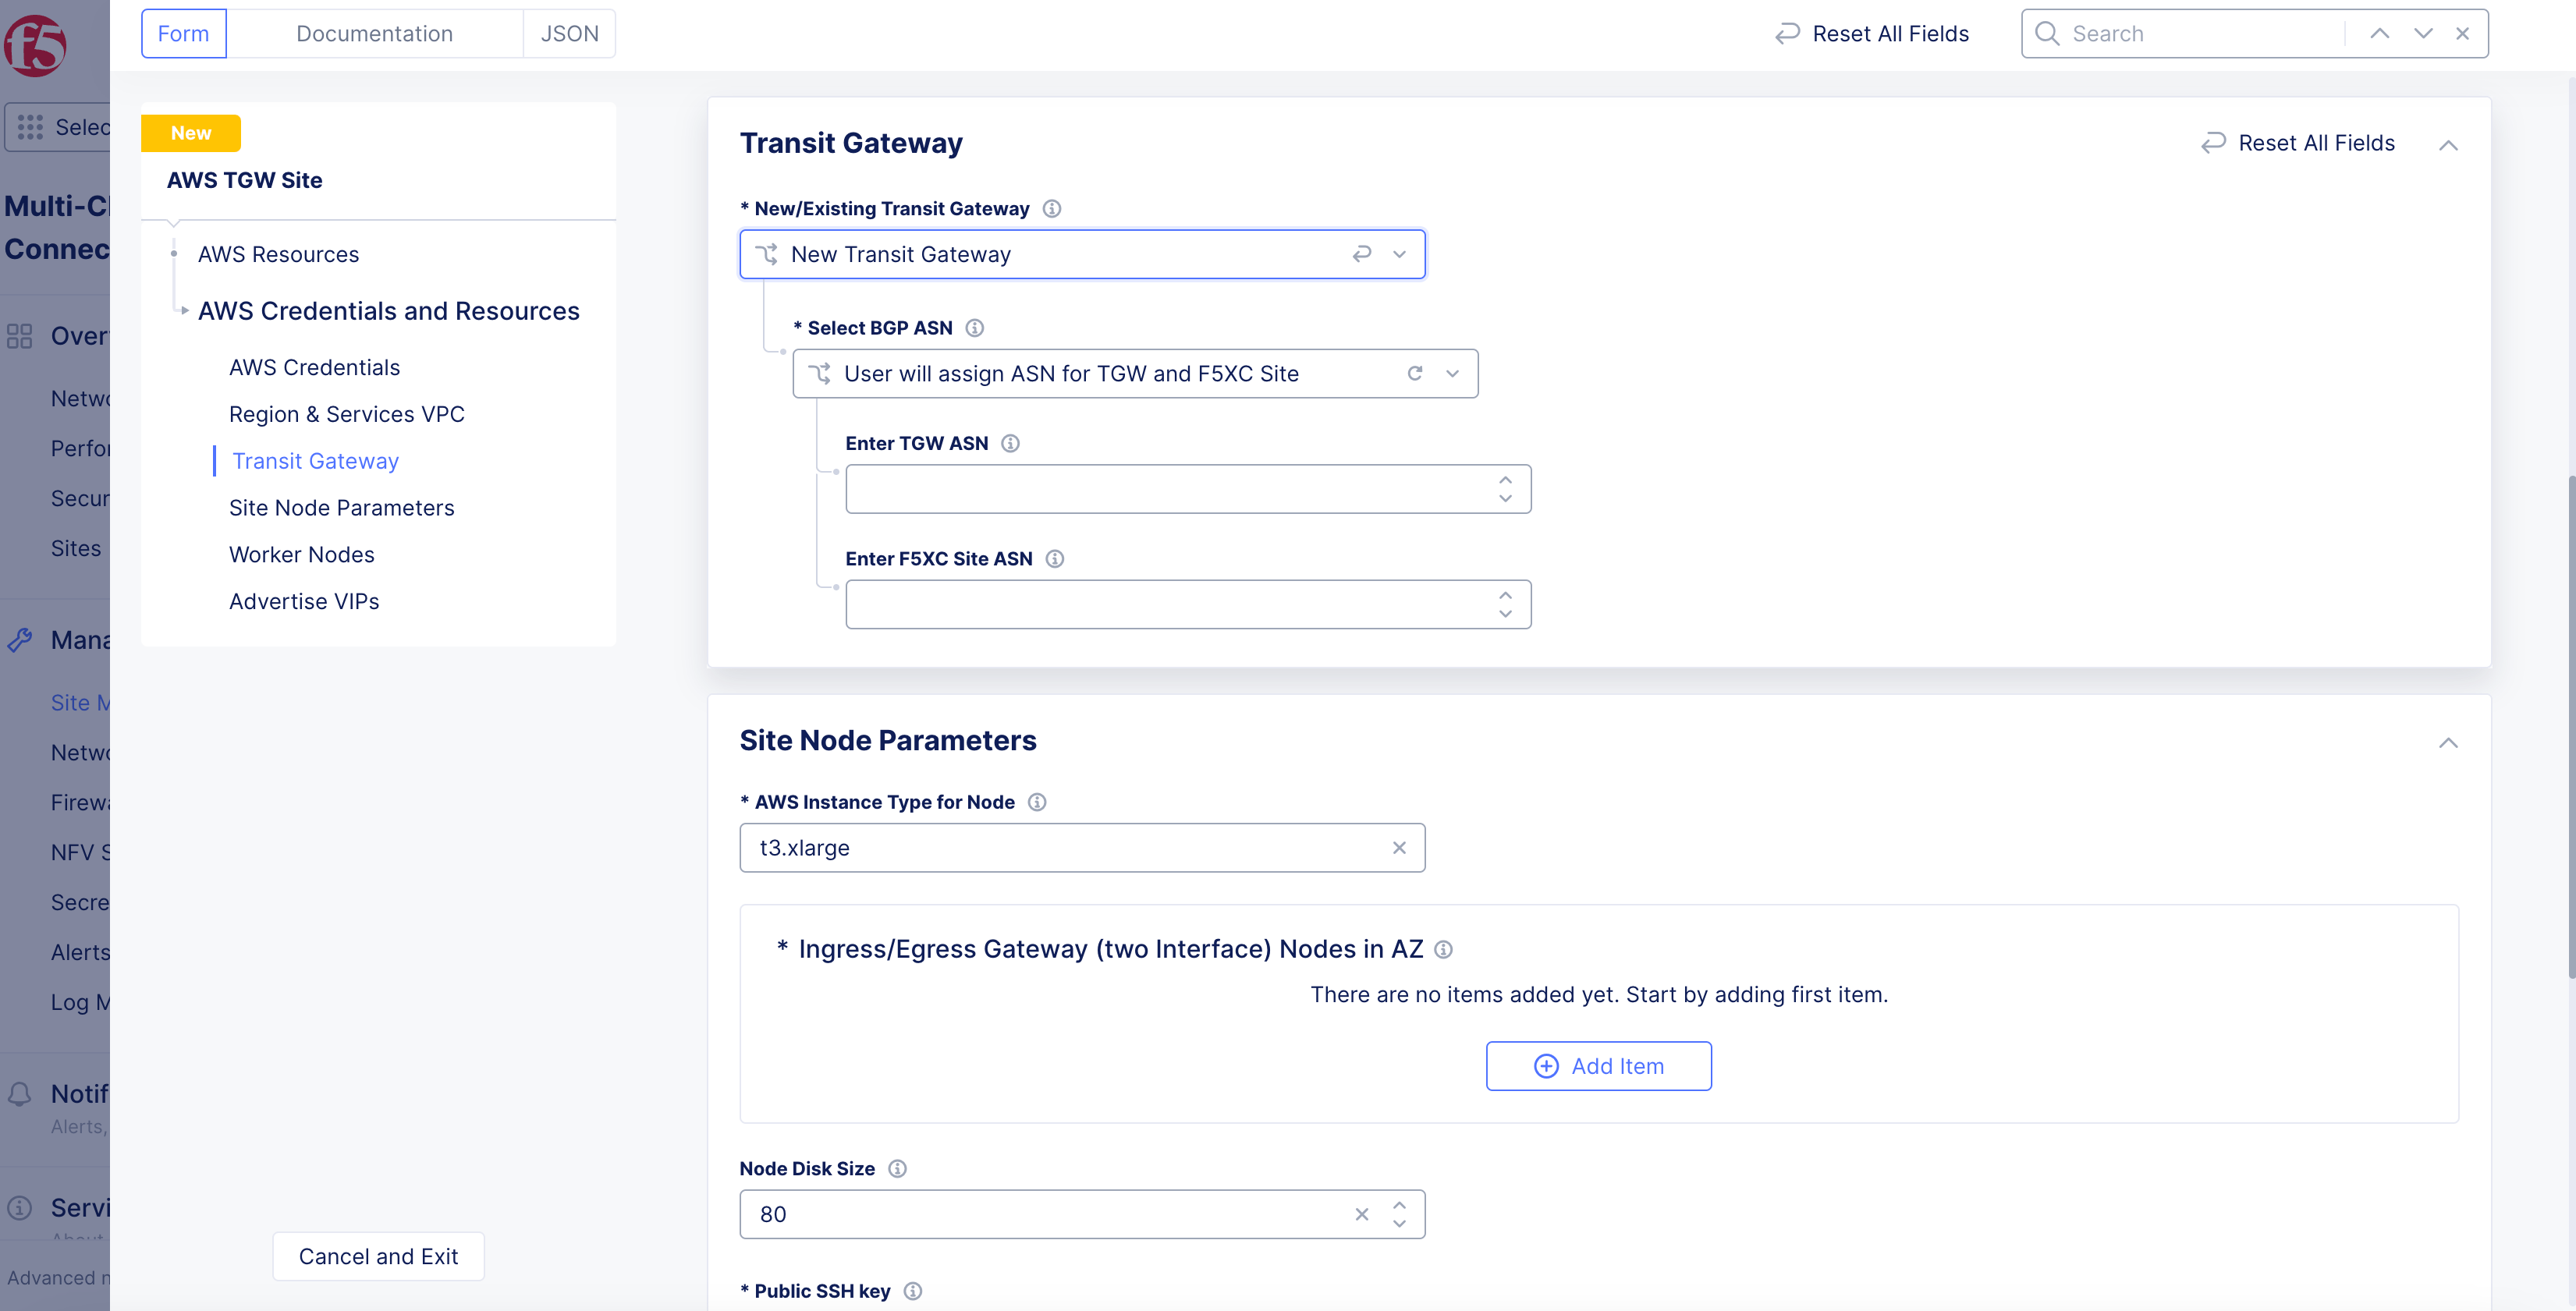The width and height of the screenshot is (2576, 1311).
Task: Go to previous search result arrow
Action: (2379, 33)
